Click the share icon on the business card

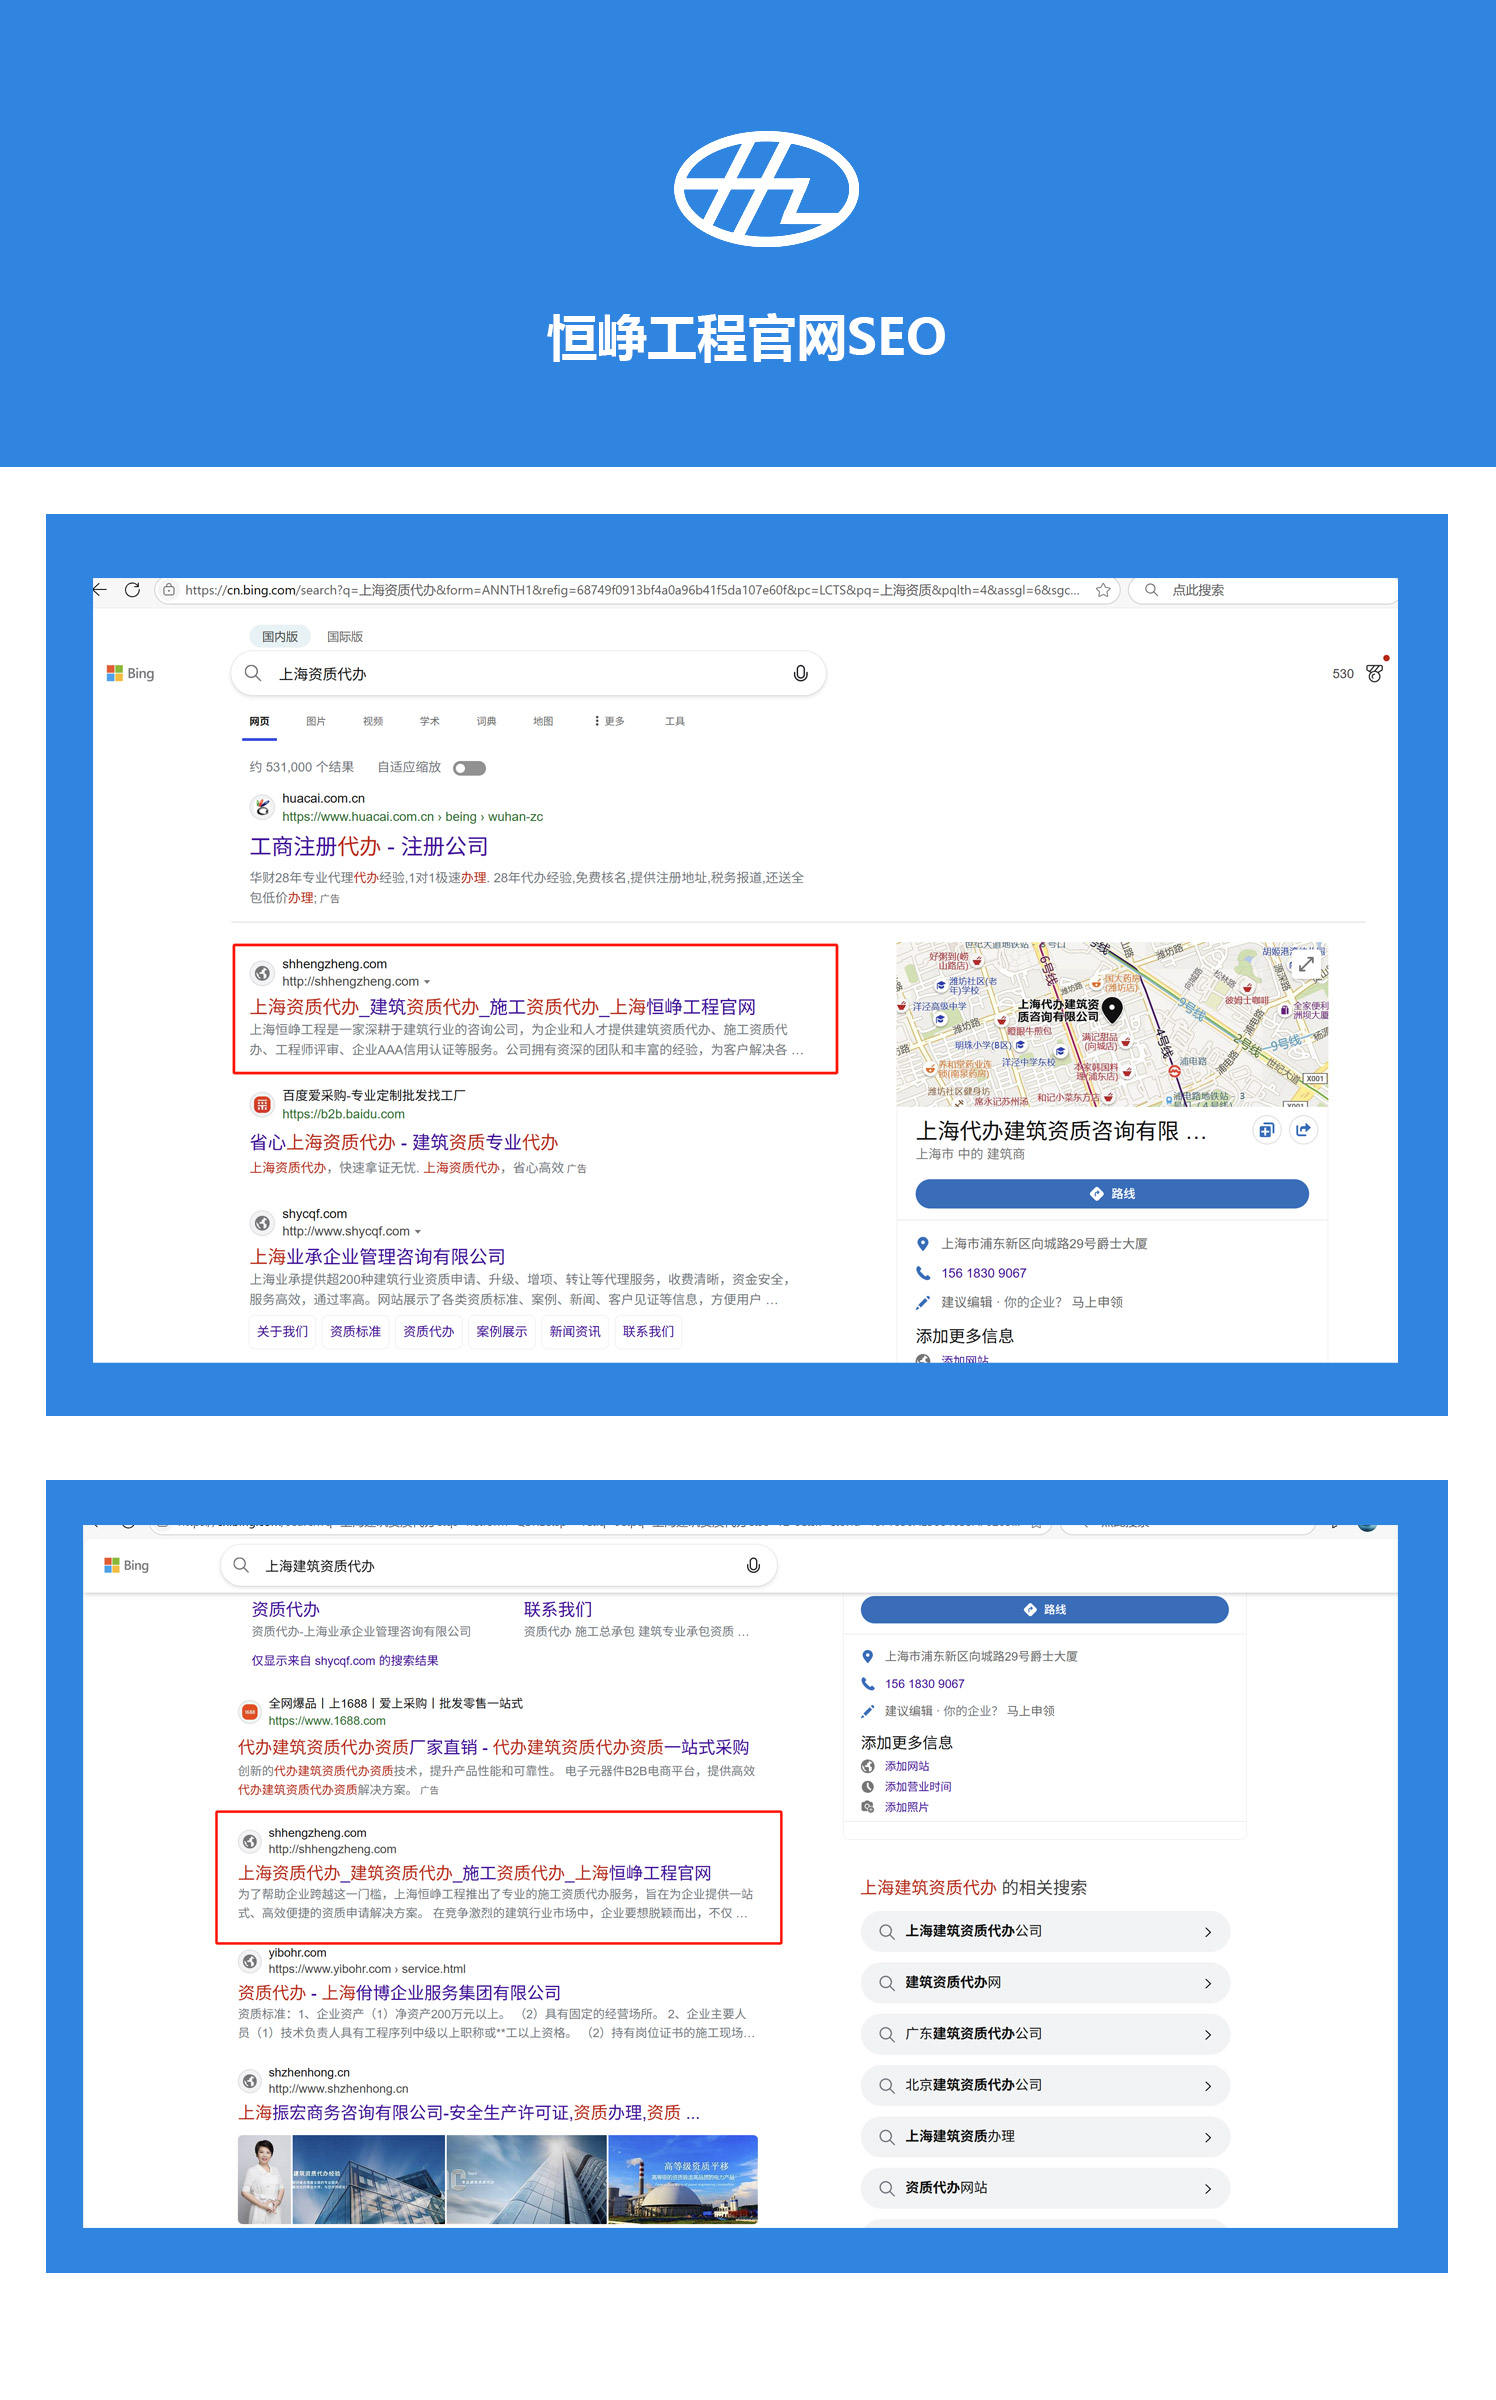(1303, 1130)
